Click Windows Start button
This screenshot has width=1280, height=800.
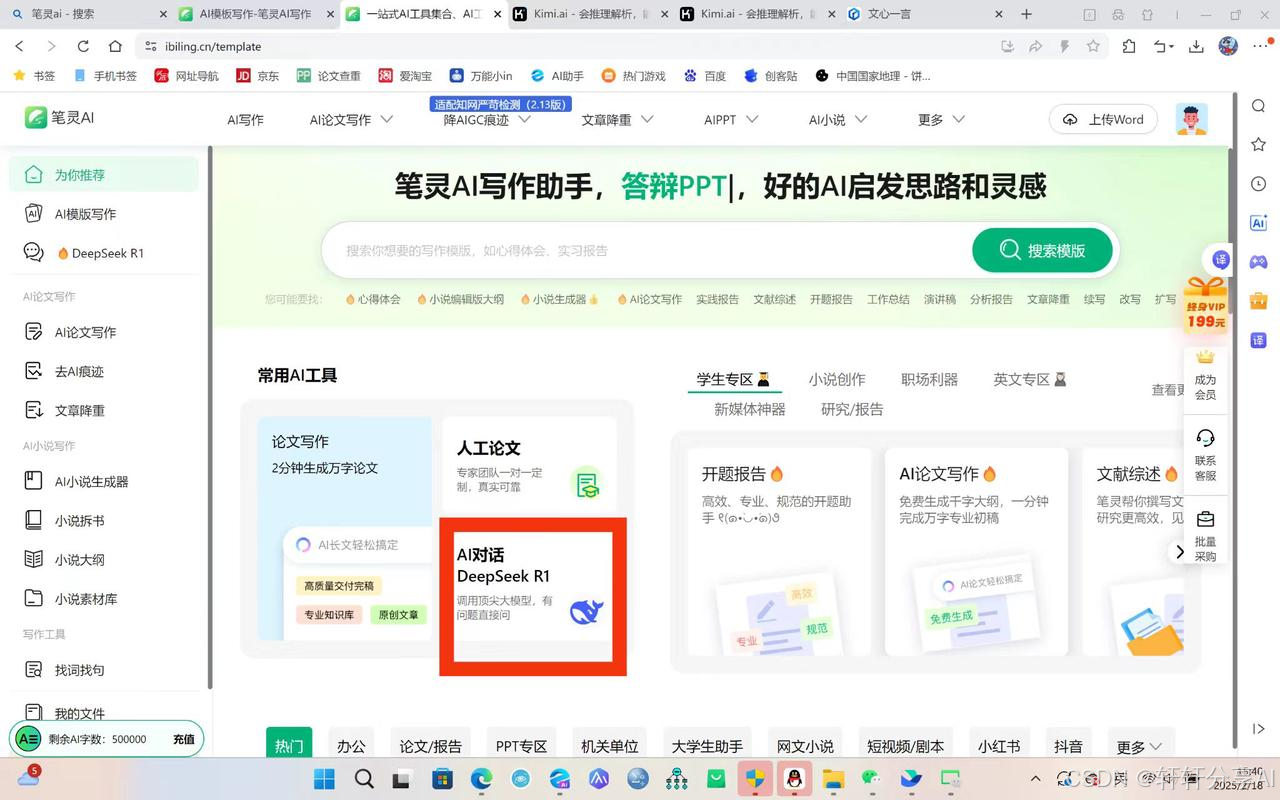tap(325, 778)
